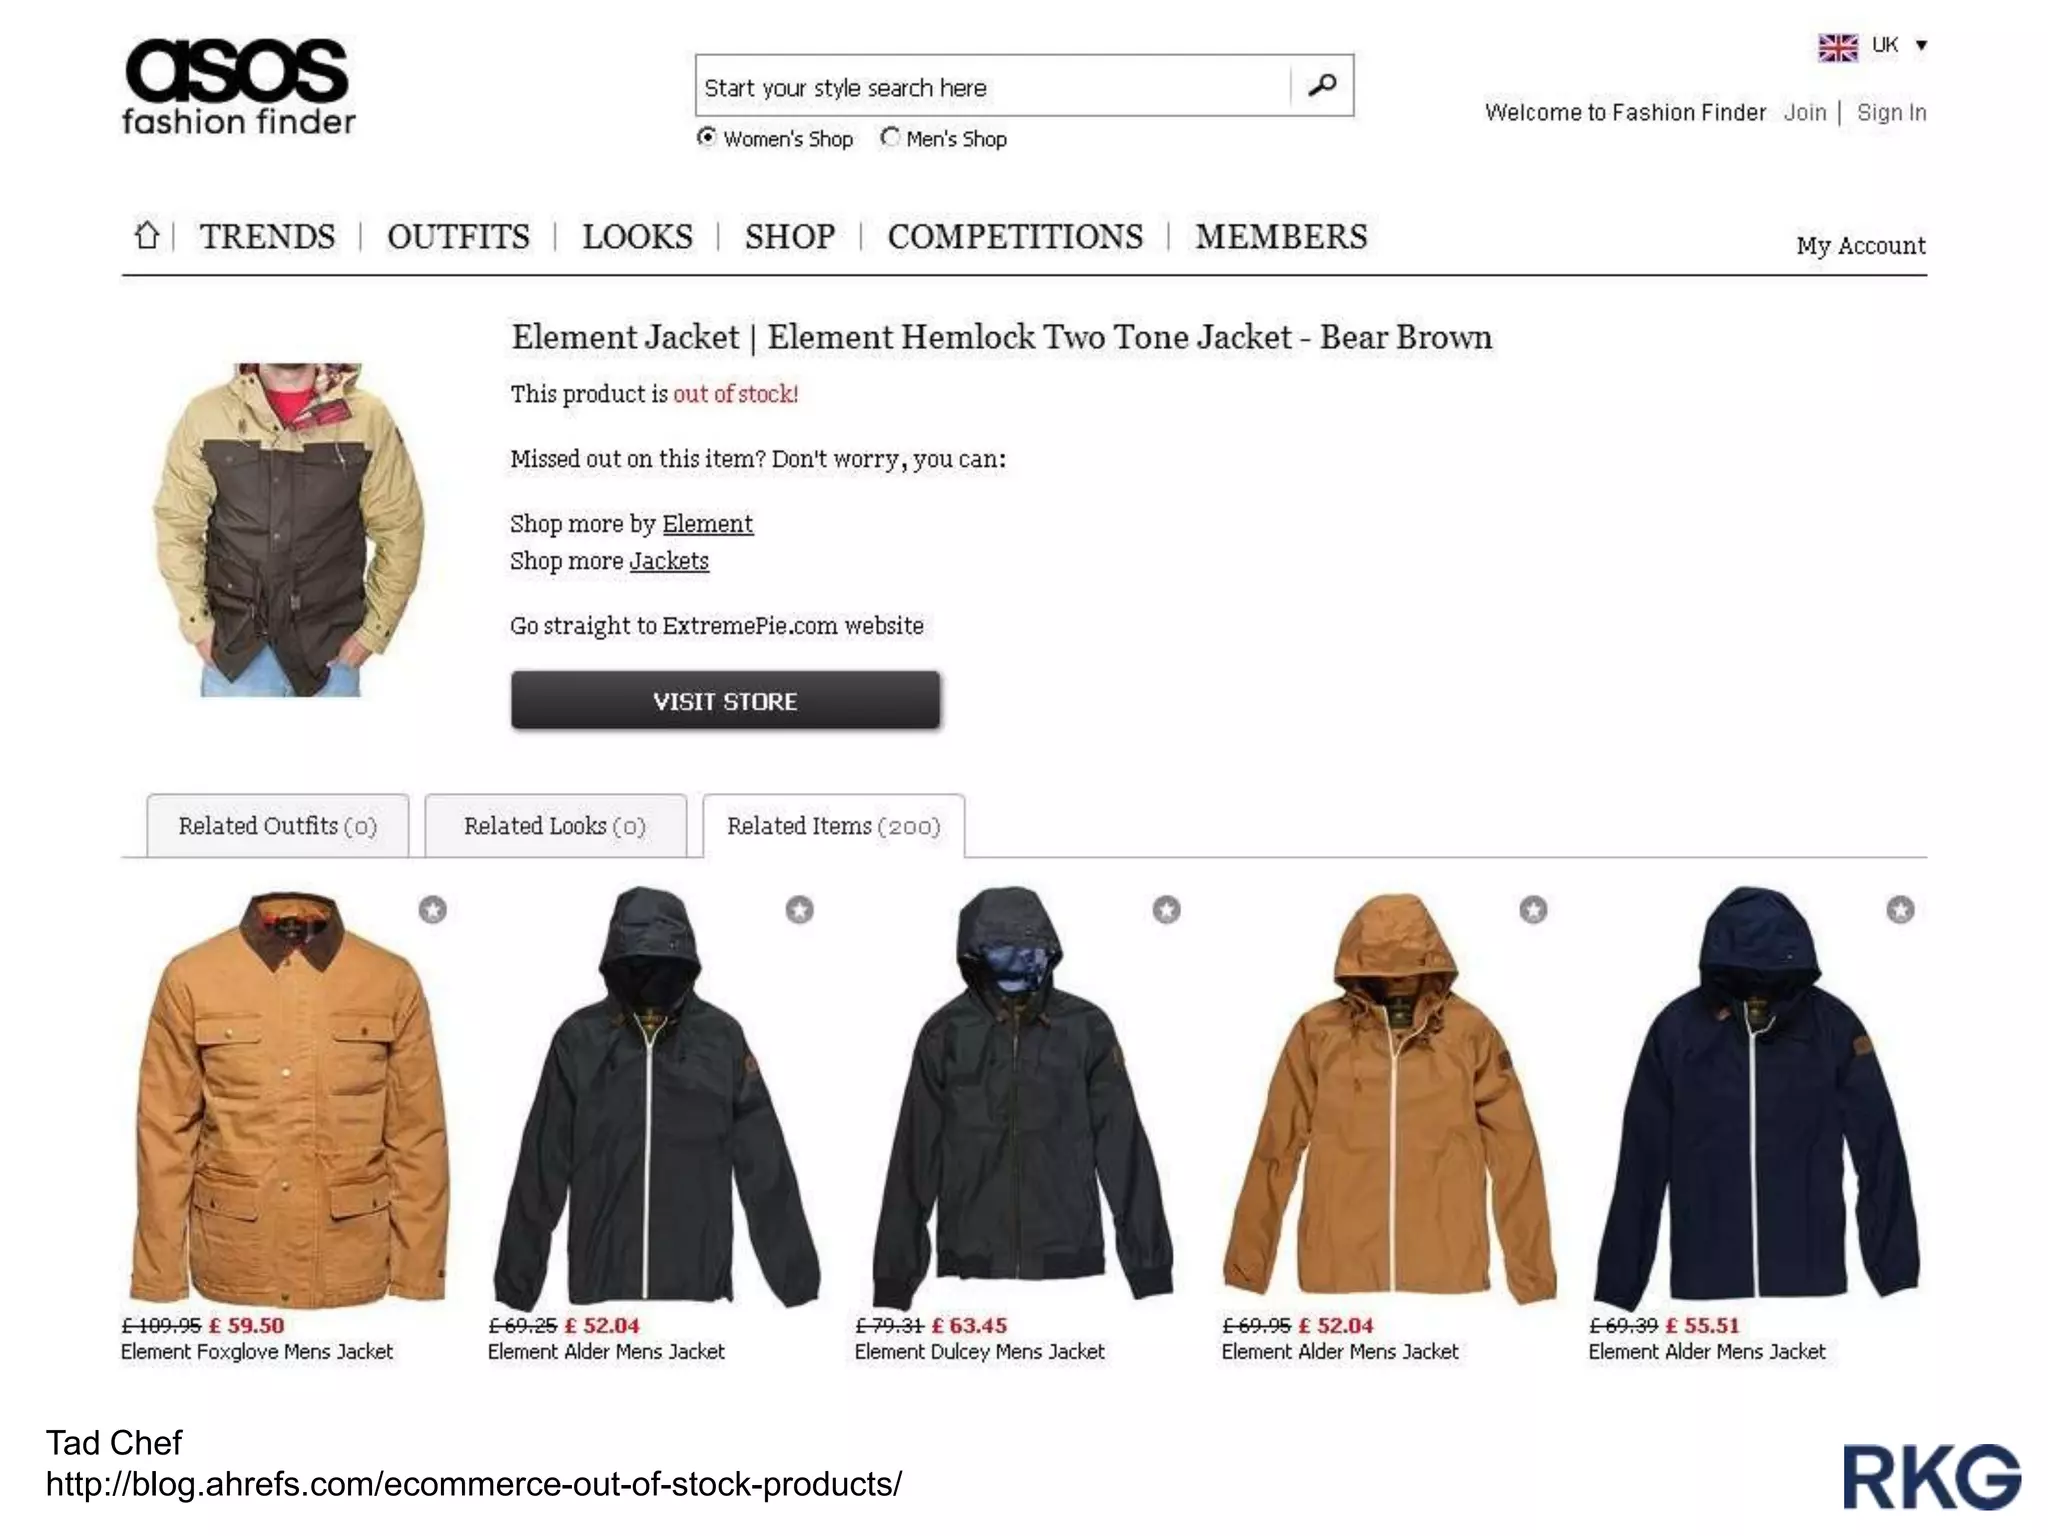The image size is (2048, 1536).
Task: Click the style search input field
Action: (x=993, y=86)
